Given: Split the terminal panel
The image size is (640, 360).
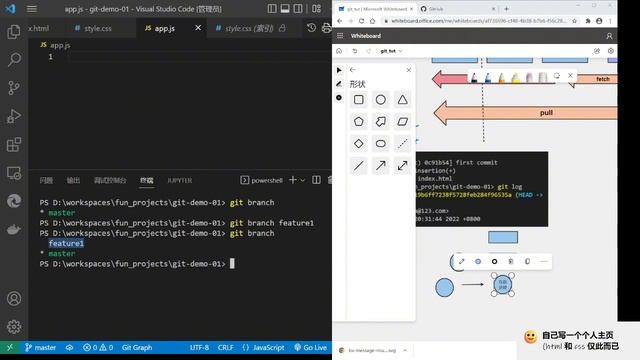Looking at the screenshot, I should click(316, 180).
